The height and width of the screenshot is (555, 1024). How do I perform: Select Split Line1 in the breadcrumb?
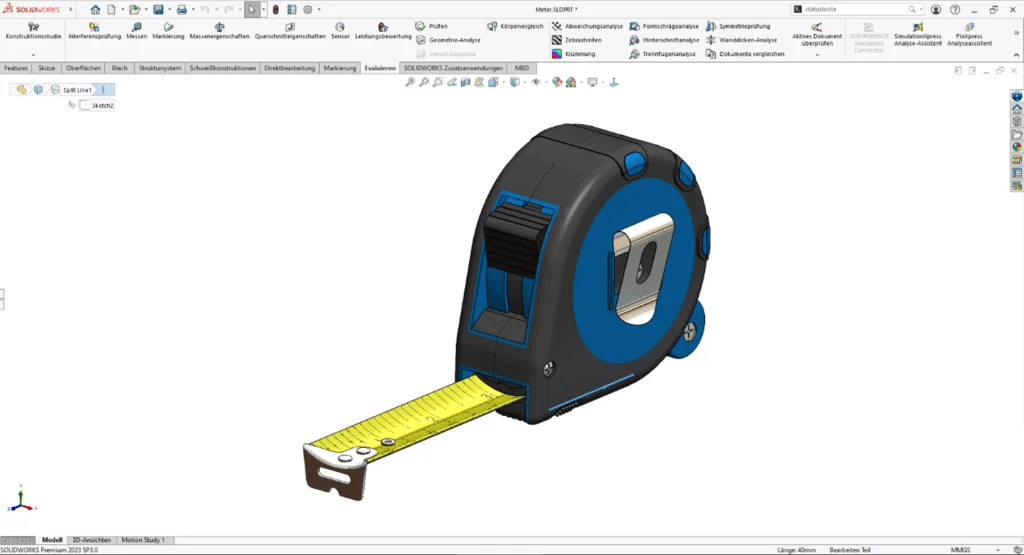[x=77, y=90]
